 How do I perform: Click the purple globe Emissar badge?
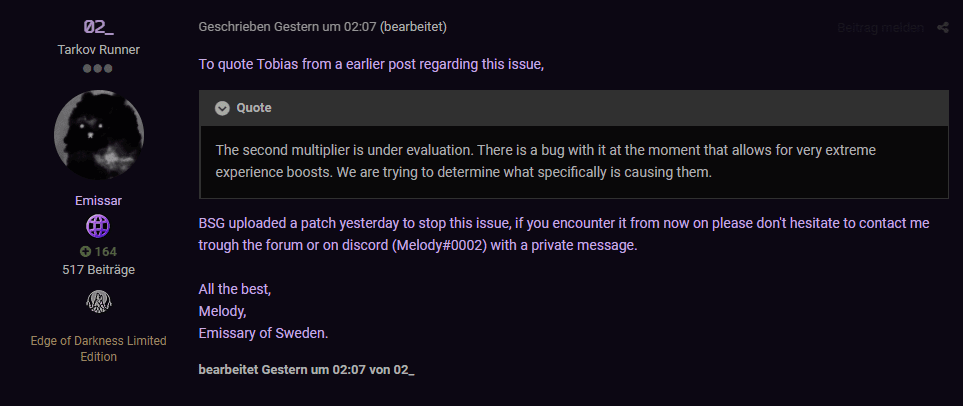[98, 226]
